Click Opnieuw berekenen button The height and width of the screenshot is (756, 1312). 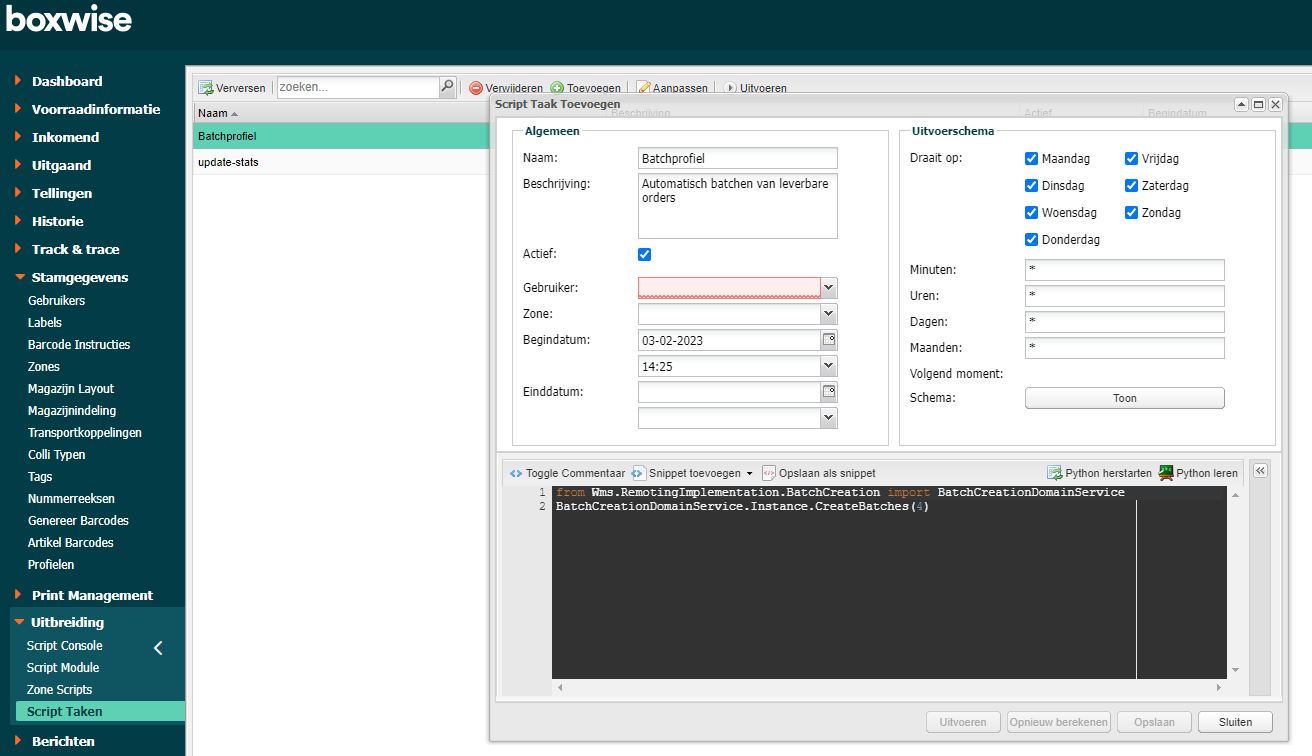point(1059,722)
